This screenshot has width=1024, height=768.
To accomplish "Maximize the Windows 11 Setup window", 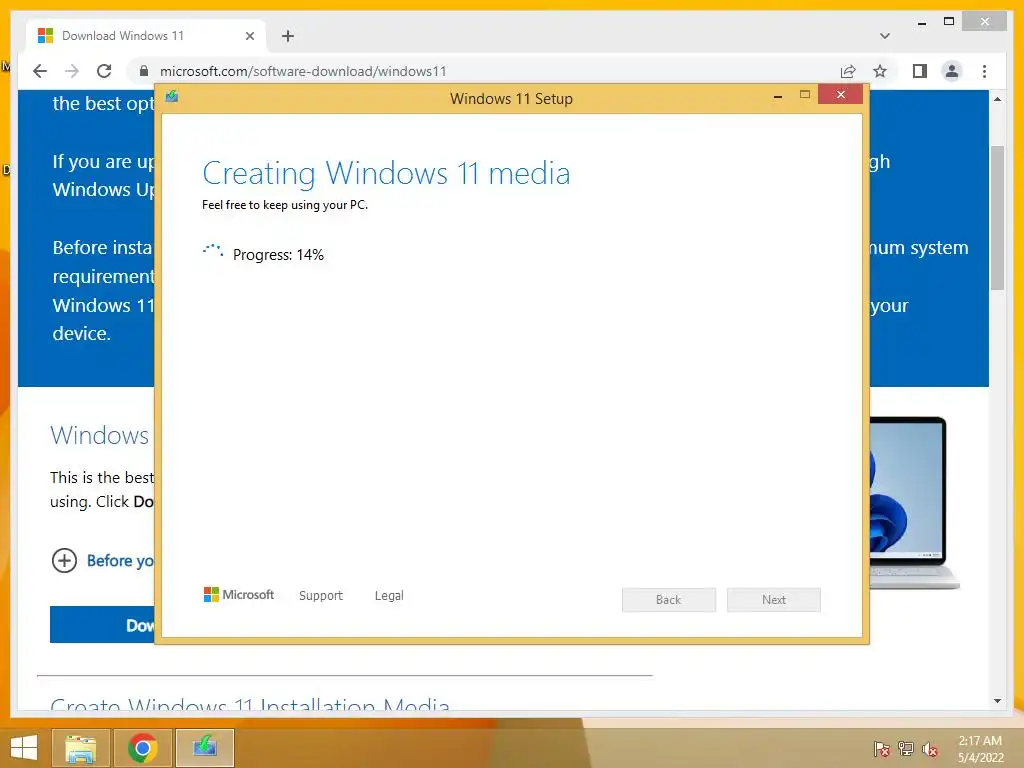I will [805, 95].
